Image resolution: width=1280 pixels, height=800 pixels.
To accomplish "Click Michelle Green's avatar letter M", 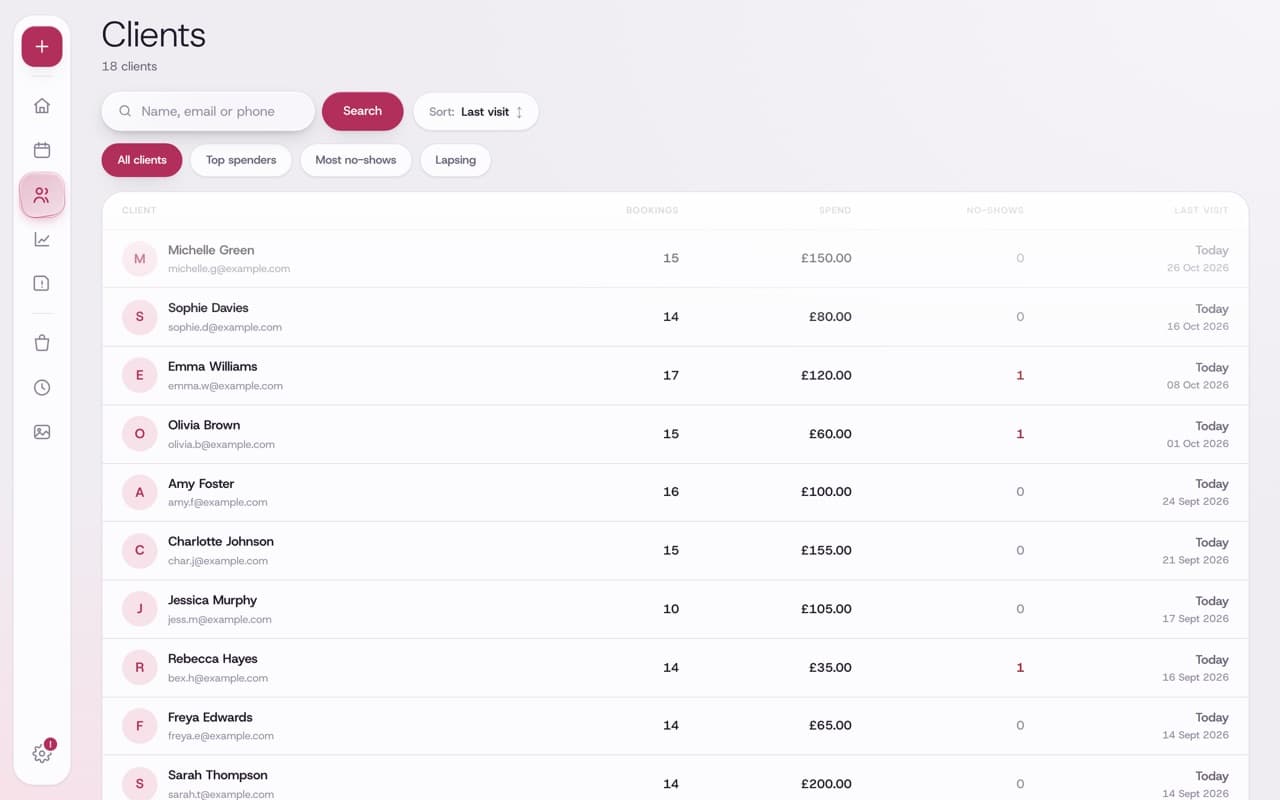I will pyautogui.click(x=139, y=259).
